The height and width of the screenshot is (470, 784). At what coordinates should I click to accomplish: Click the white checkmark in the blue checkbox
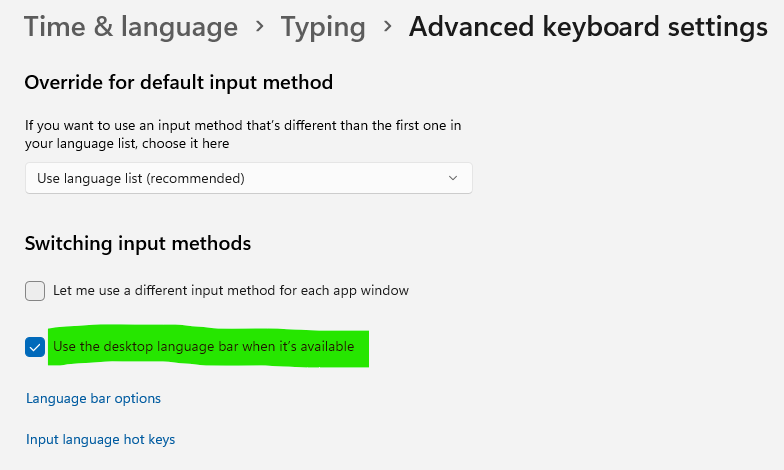click(x=35, y=348)
